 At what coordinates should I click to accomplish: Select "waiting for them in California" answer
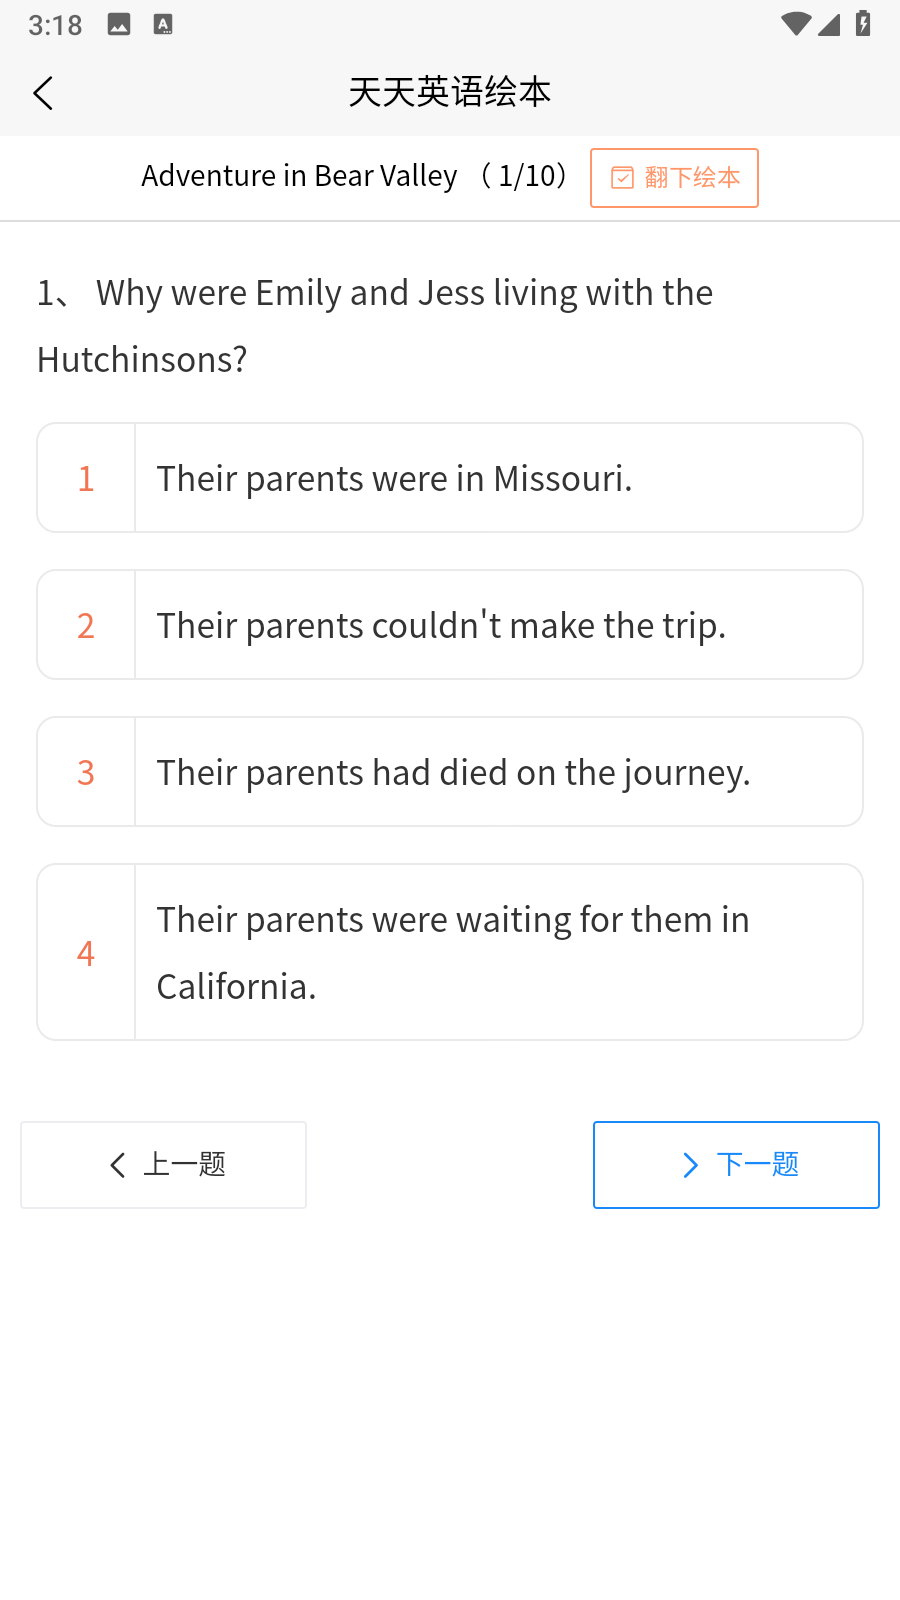[x=498, y=952]
